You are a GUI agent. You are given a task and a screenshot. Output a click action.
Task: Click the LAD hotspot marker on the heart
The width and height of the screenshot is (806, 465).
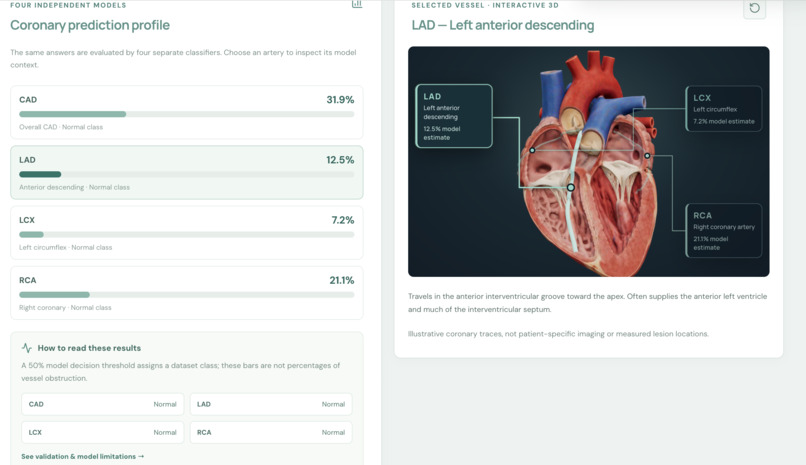coord(571,188)
